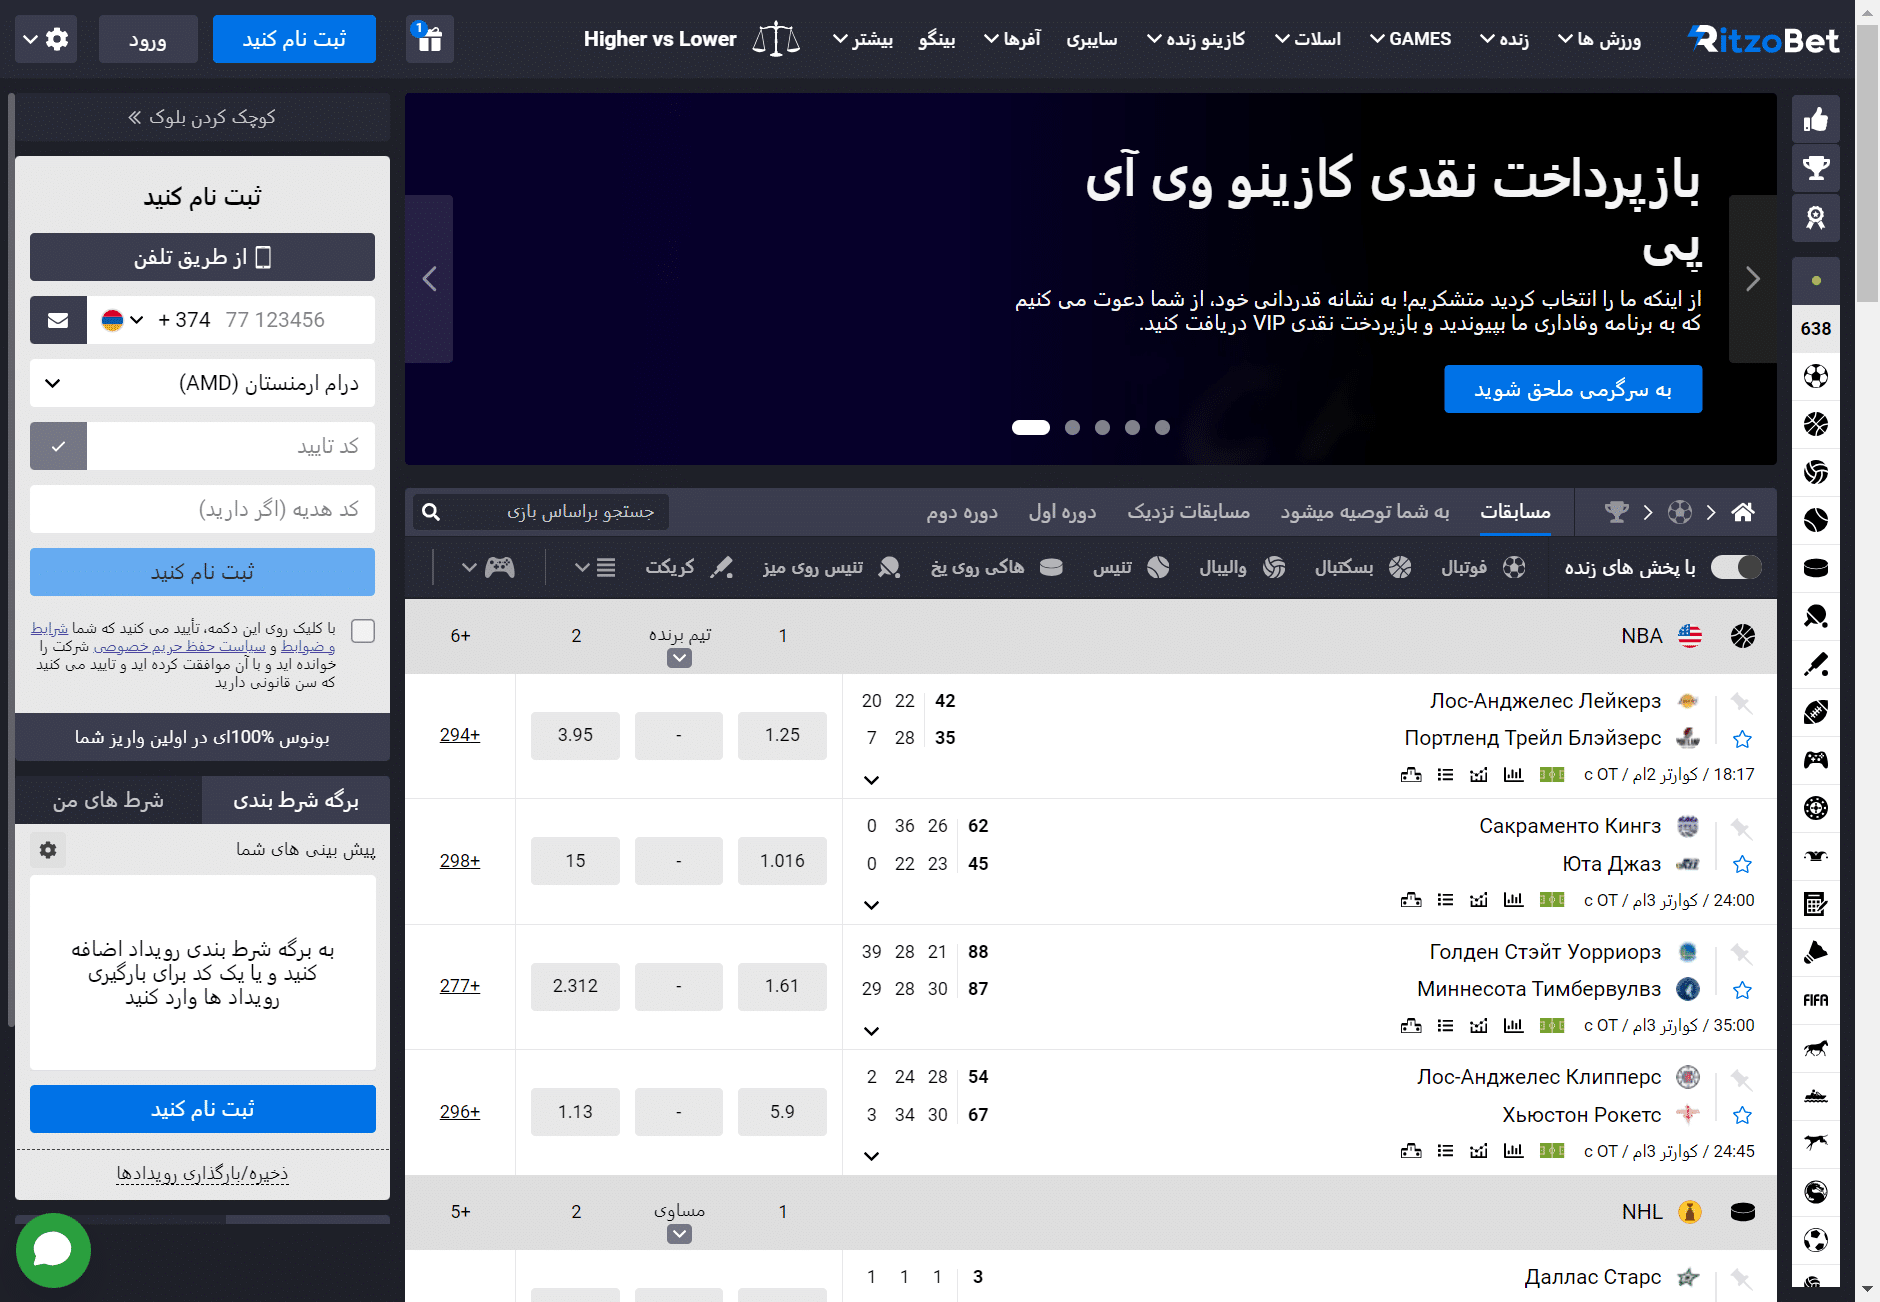
Task: Check the terms agreement checkbox
Action: click(363, 630)
